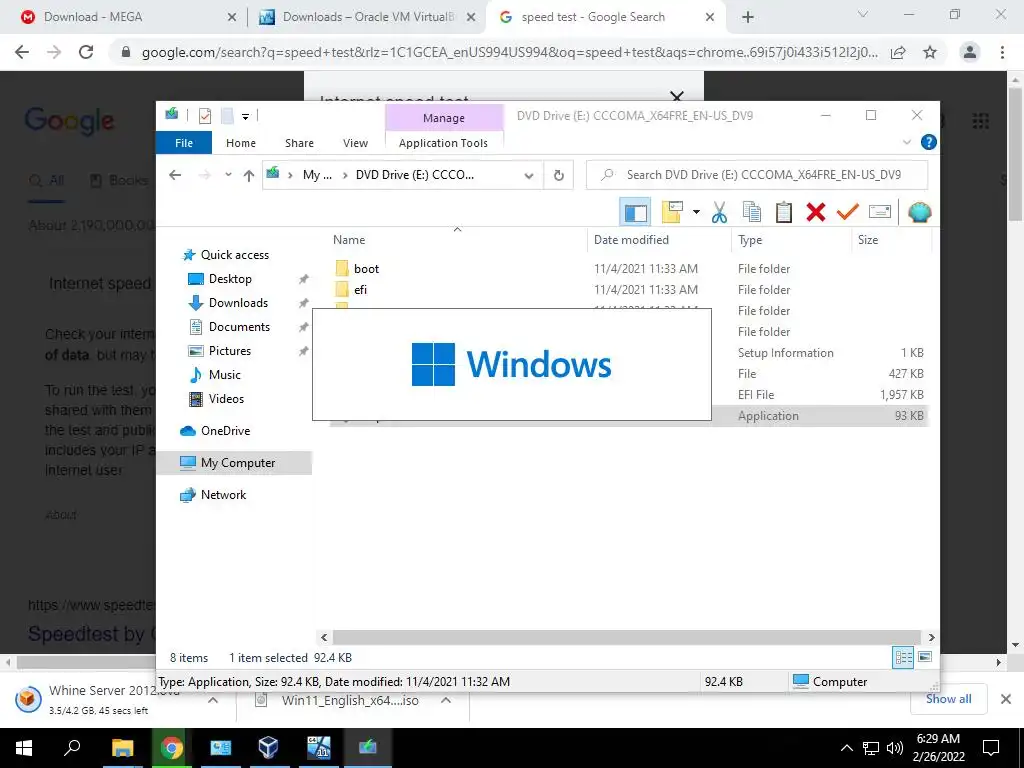Click the orange checkmark Properties icon
This screenshot has width=1024, height=768.
[x=848, y=212]
